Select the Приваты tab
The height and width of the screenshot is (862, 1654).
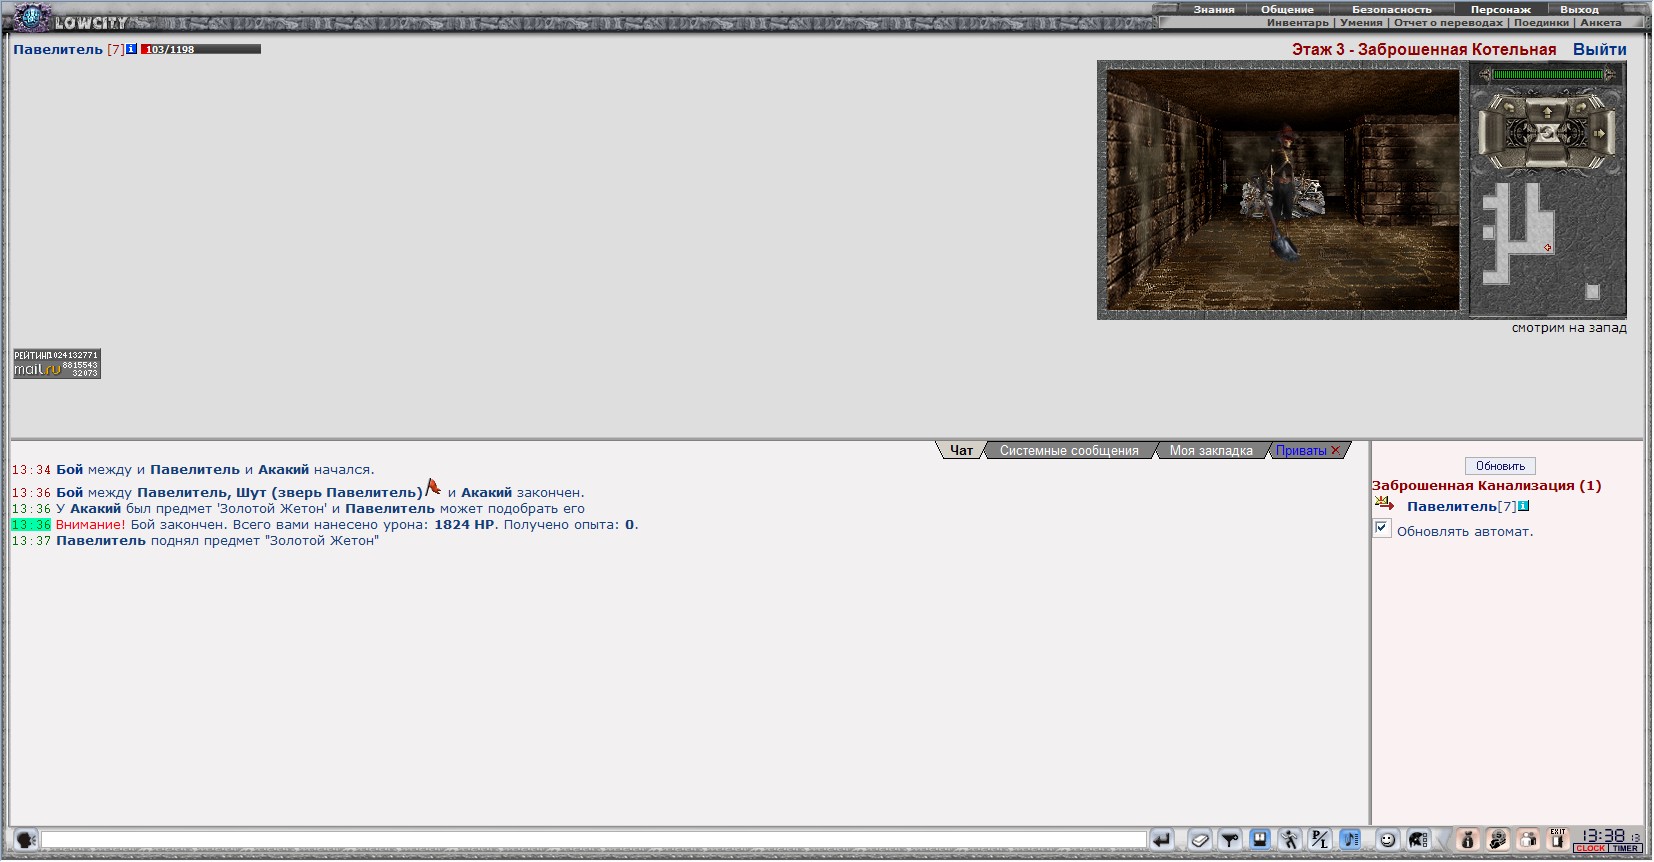[1301, 451]
